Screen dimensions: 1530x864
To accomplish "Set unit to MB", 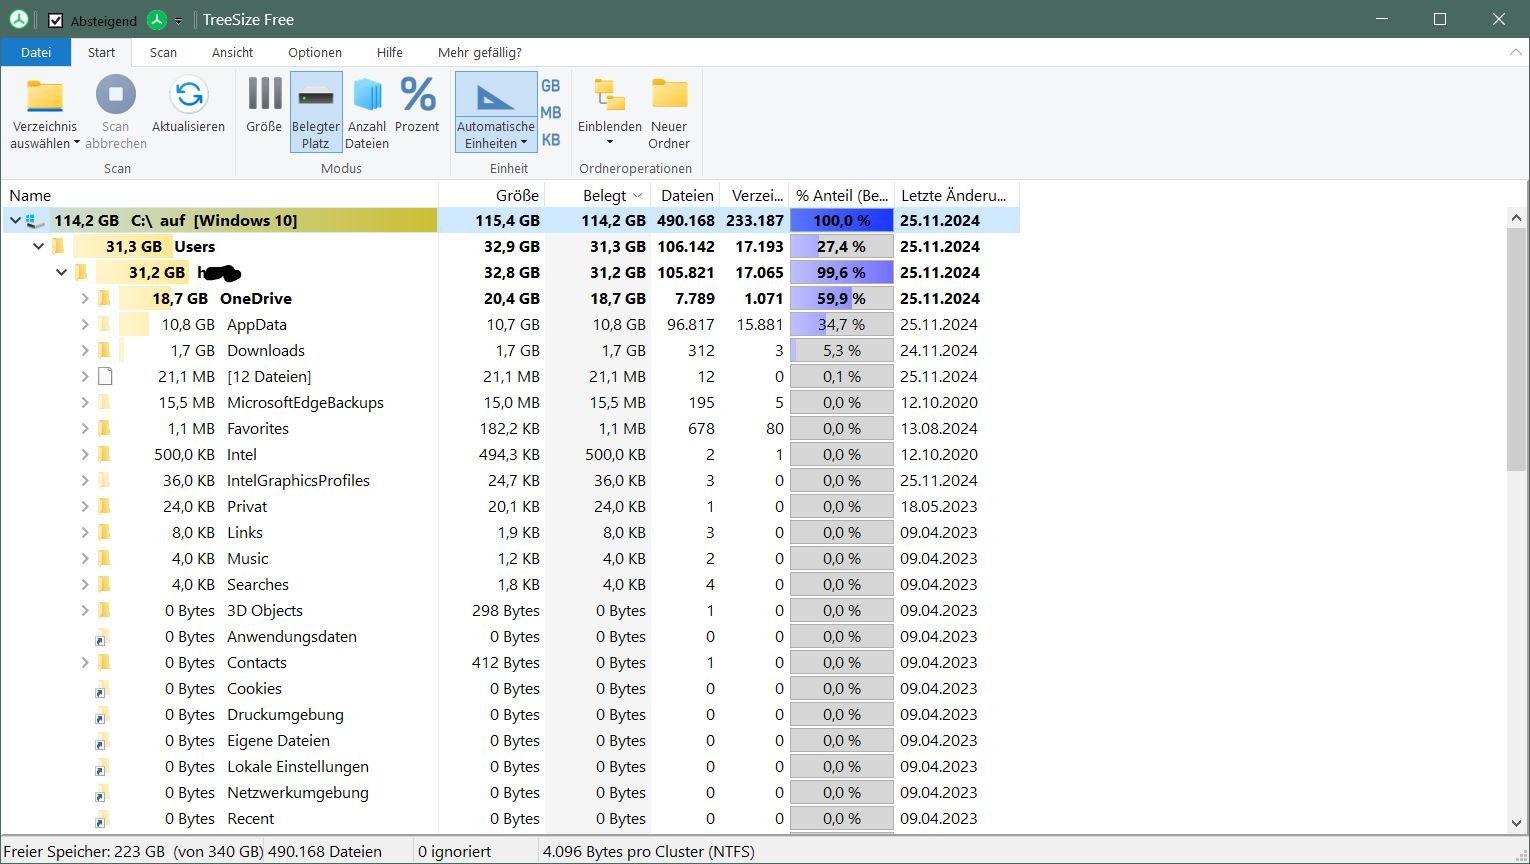I will point(551,113).
